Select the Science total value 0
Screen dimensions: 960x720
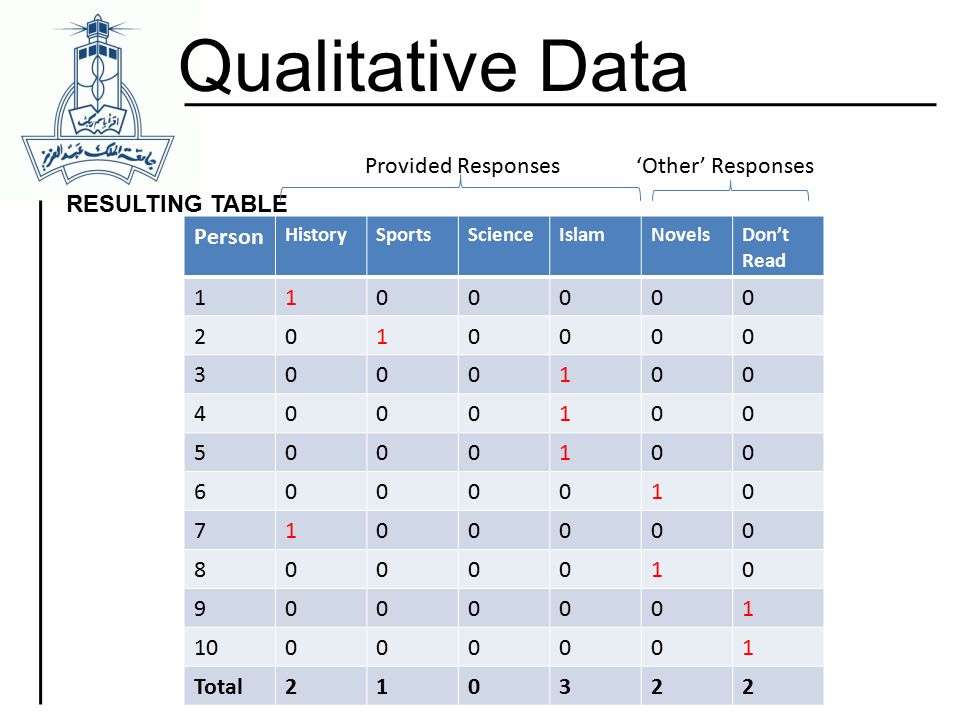click(x=474, y=687)
